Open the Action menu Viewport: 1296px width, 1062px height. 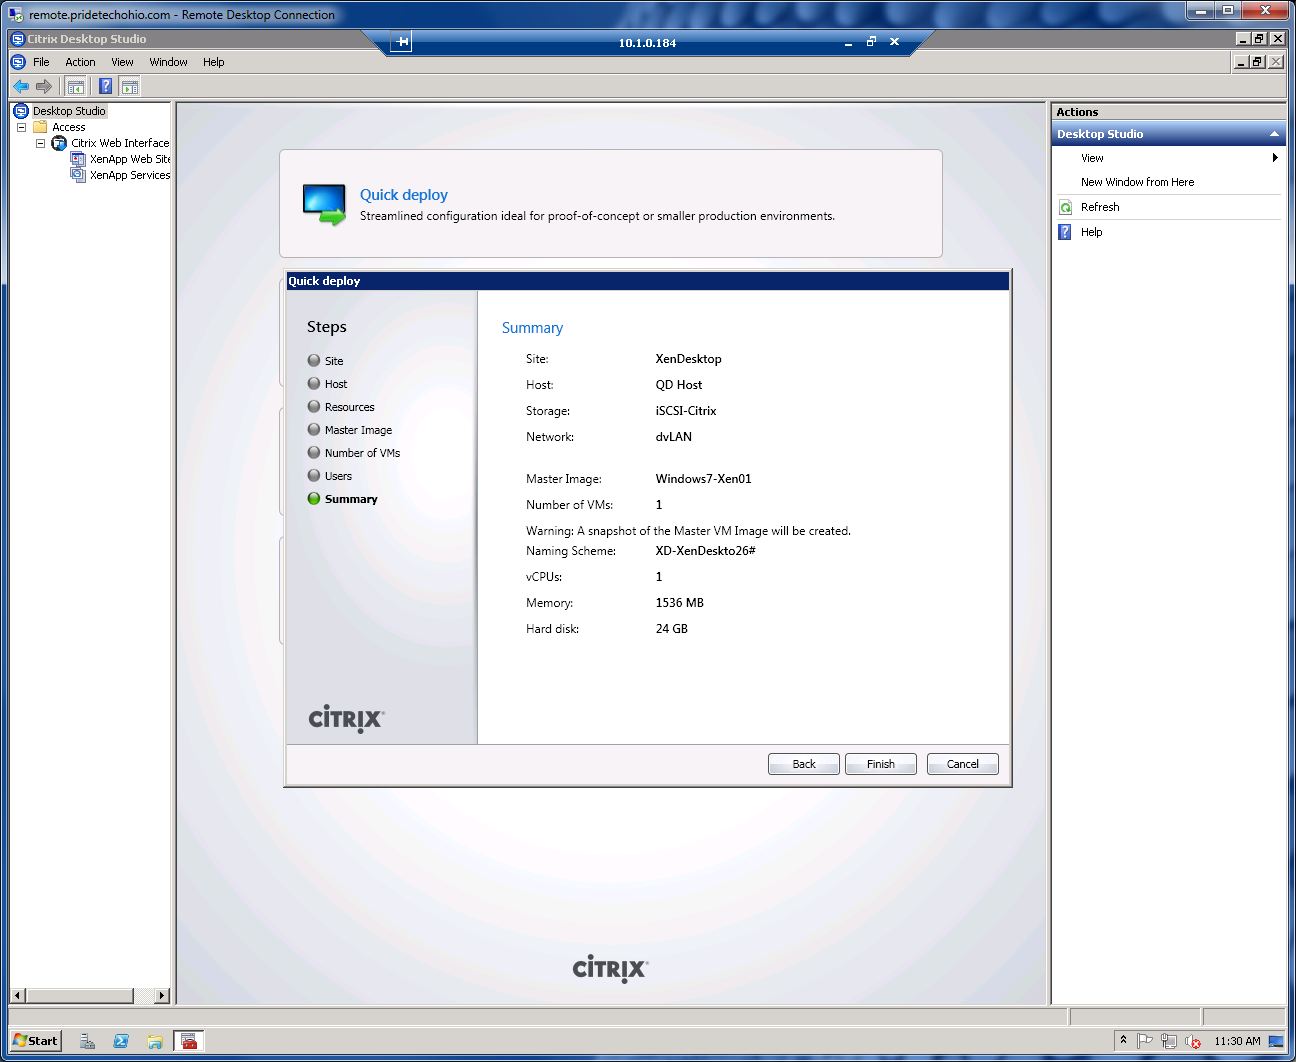81,62
